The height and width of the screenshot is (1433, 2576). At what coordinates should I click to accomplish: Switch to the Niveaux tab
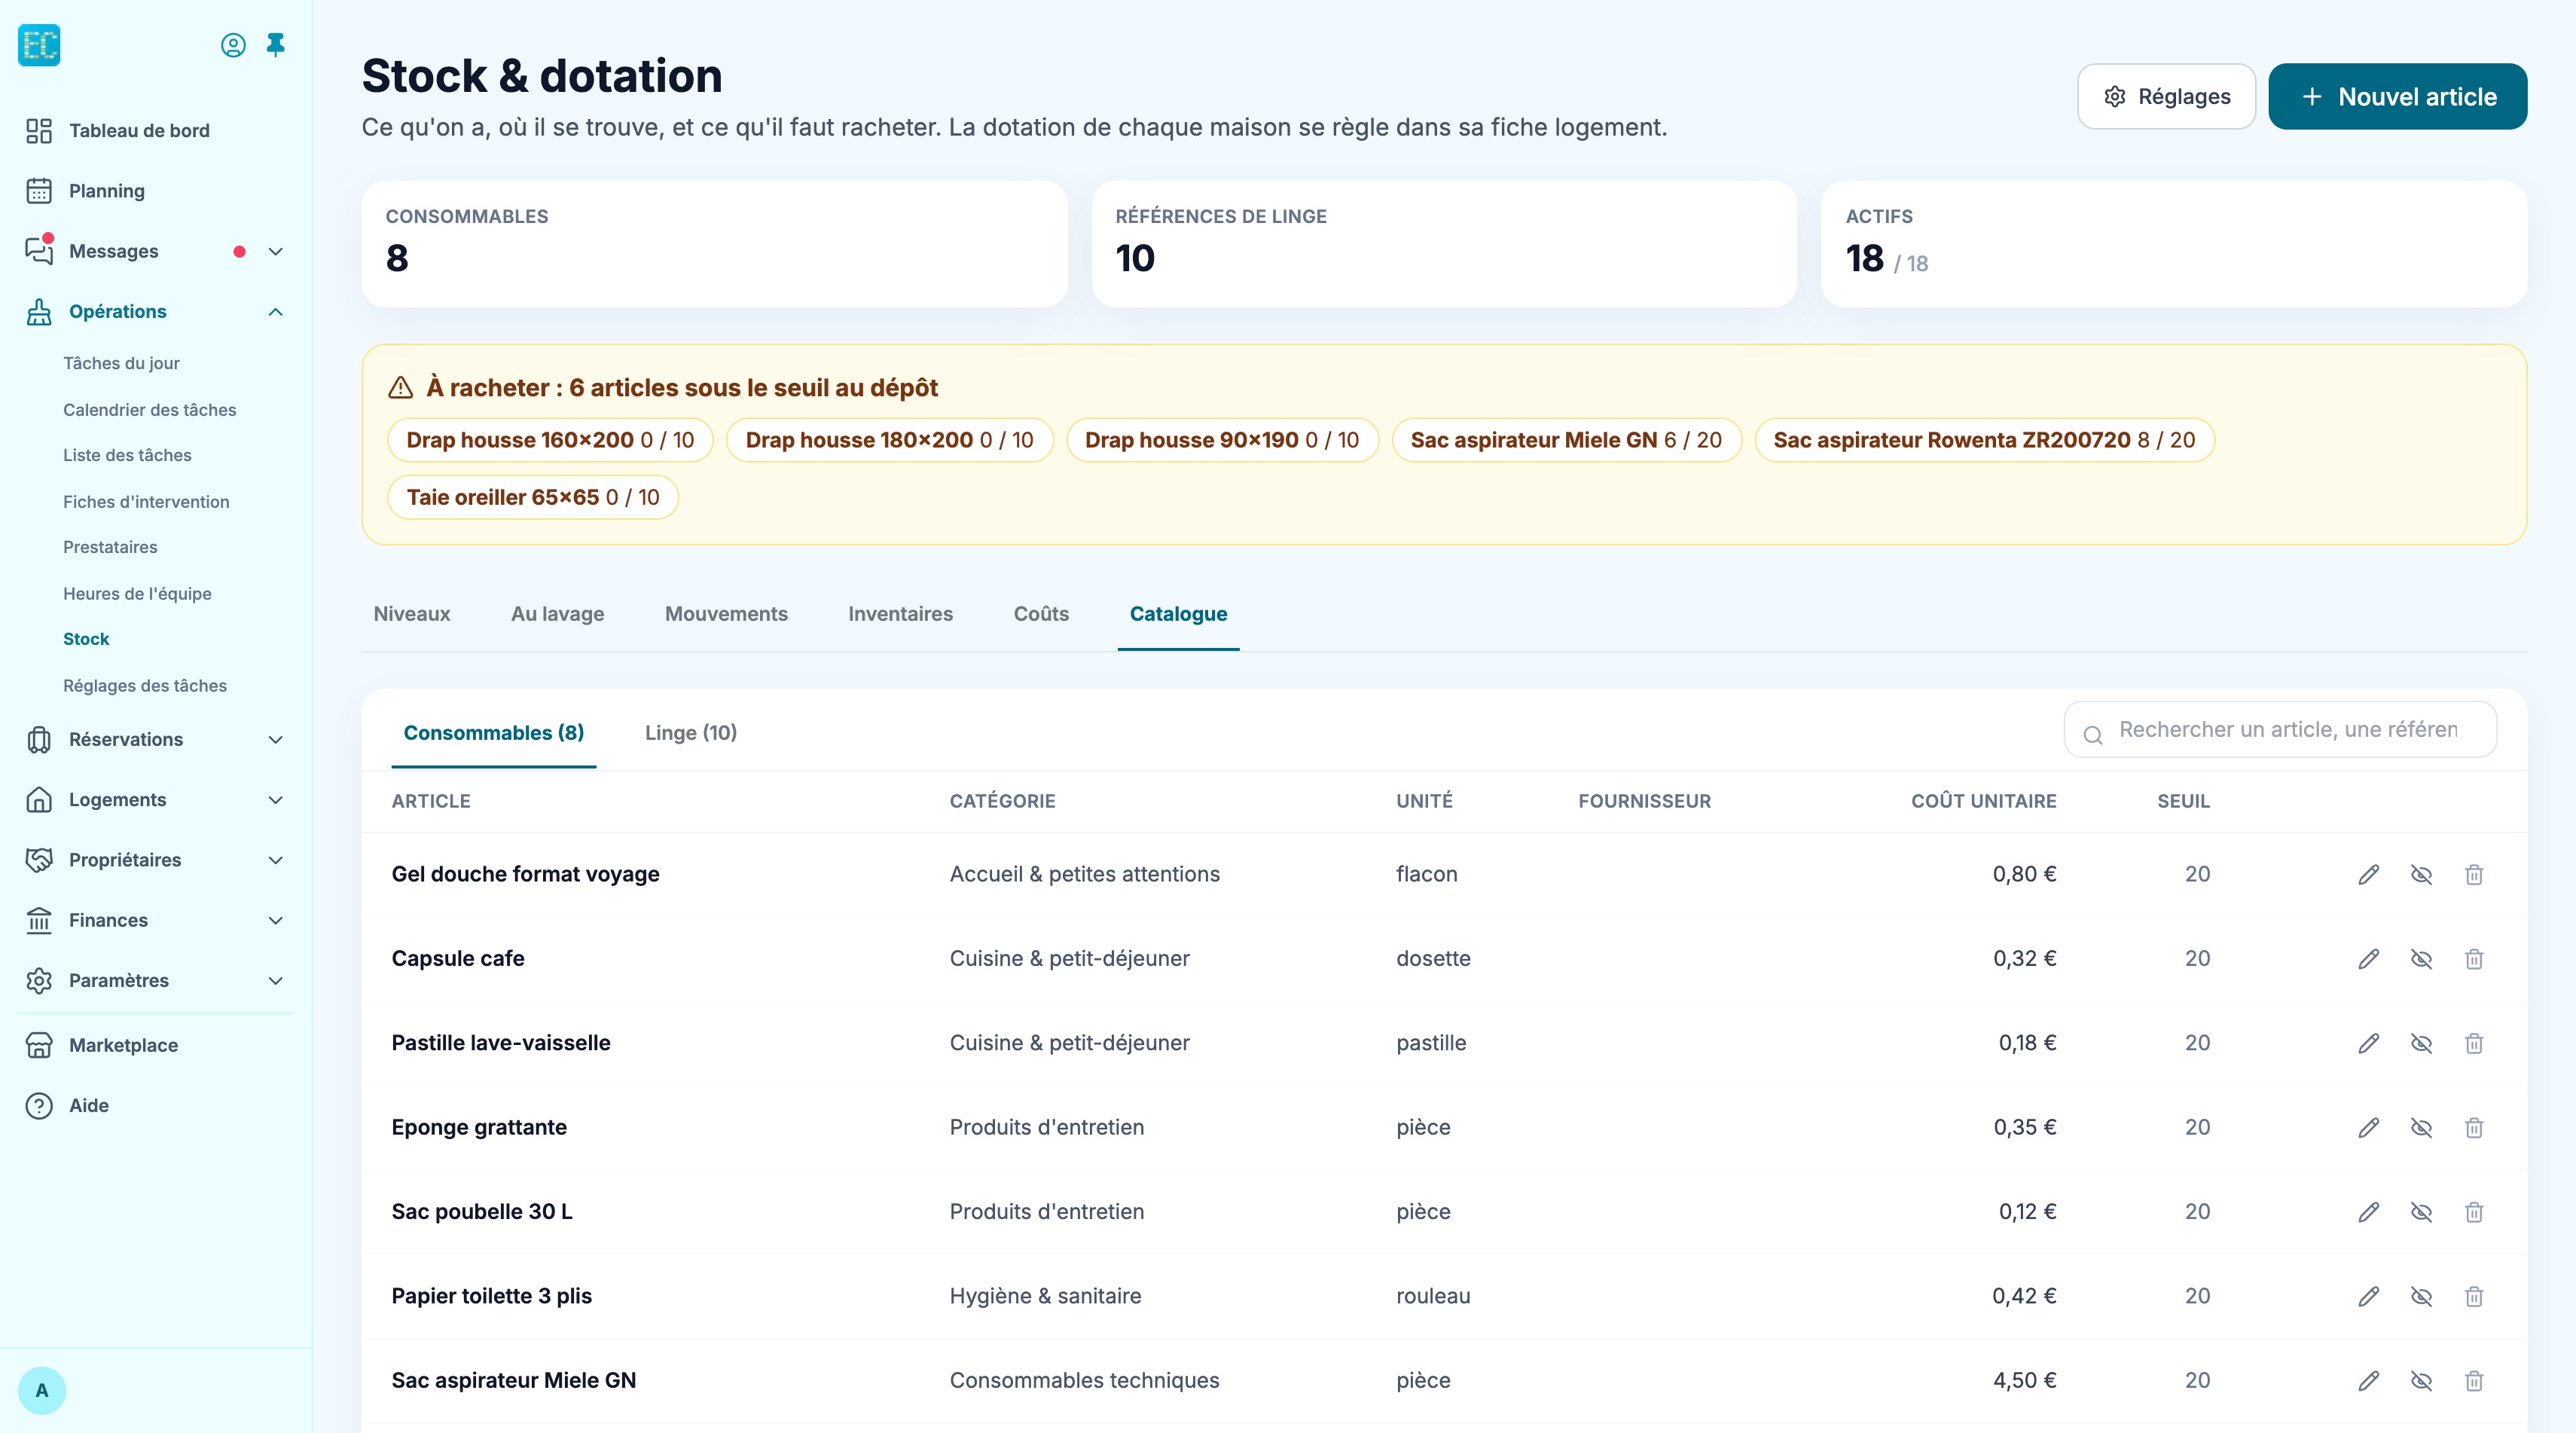click(x=412, y=614)
